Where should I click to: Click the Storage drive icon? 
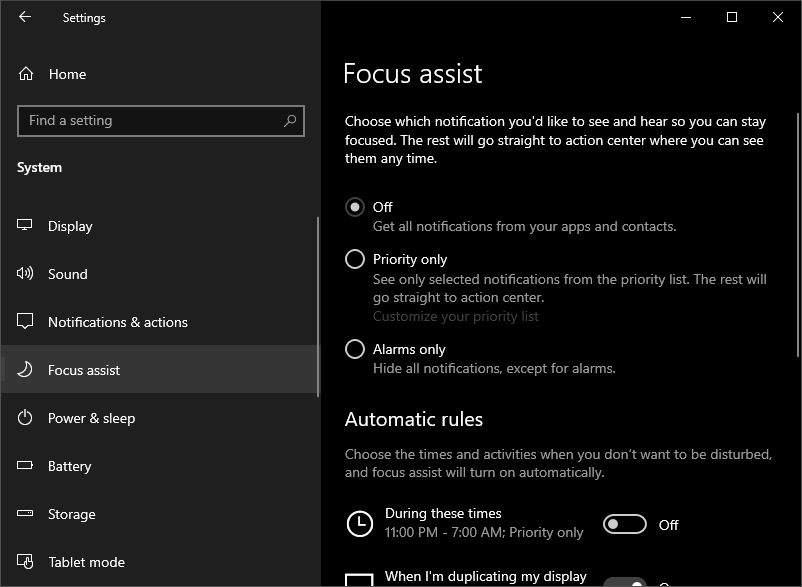point(26,514)
